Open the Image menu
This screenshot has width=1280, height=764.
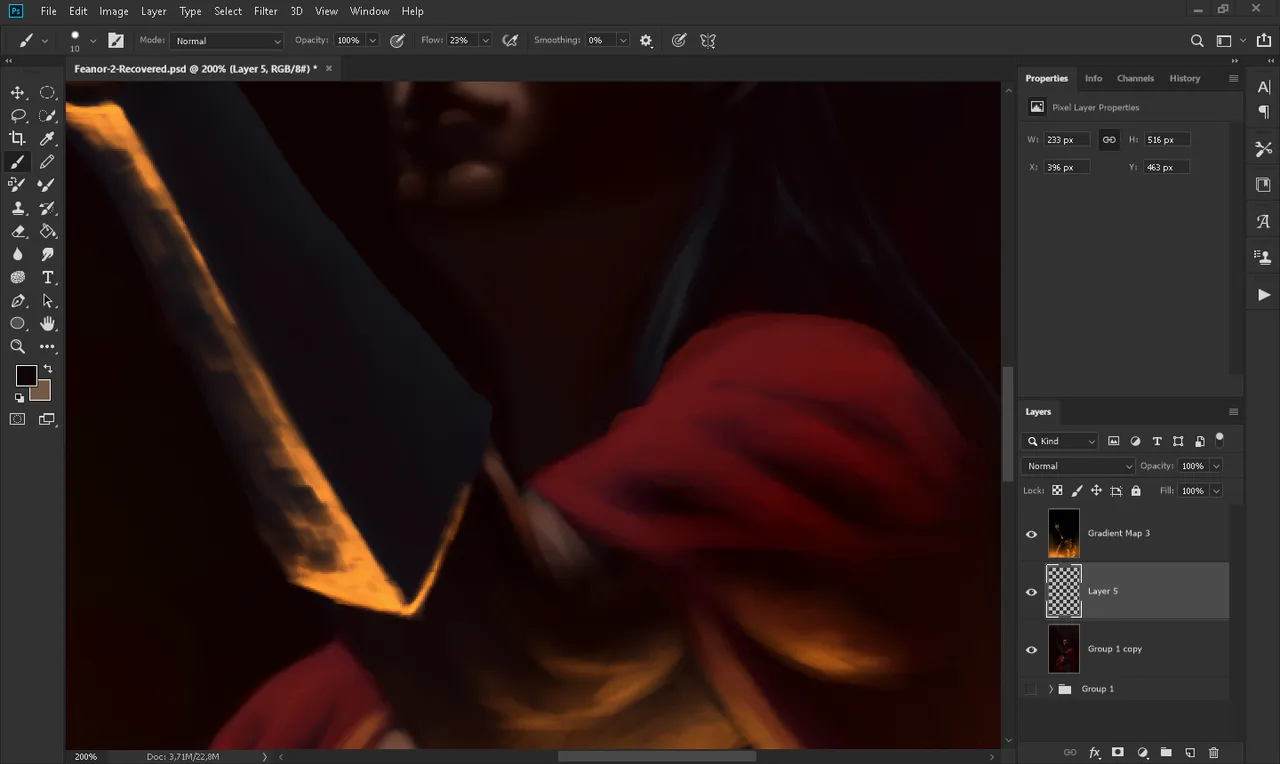pos(114,11)
